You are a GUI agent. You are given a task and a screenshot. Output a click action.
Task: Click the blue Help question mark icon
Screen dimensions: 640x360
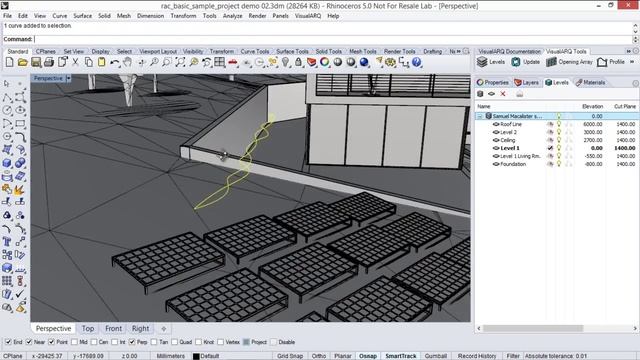point(416,62)
